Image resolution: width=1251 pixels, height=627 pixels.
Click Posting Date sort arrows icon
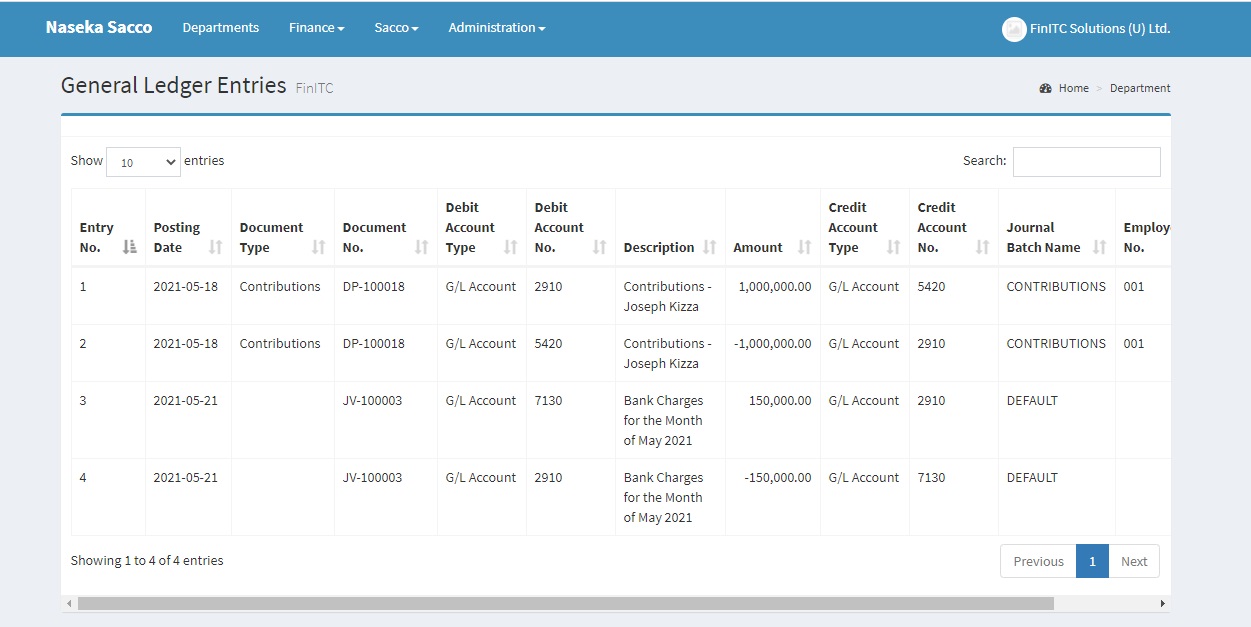tap(215, 247)
